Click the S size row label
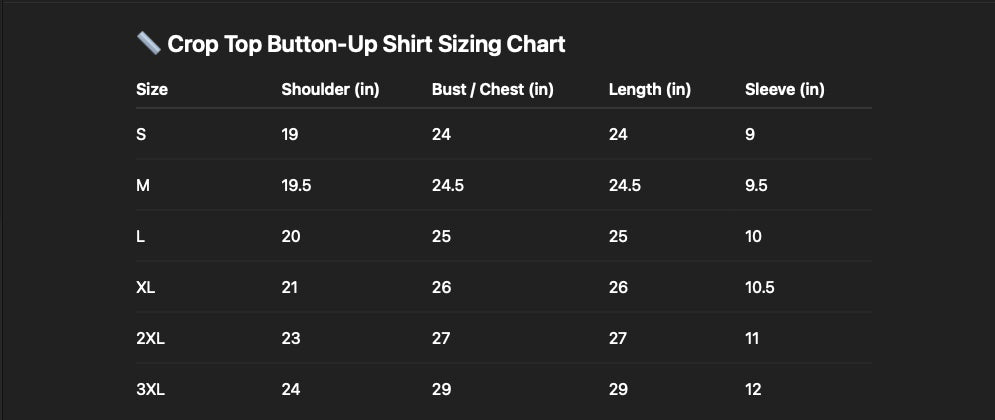Viewport: 995px width, 420px height. point(141,135)
